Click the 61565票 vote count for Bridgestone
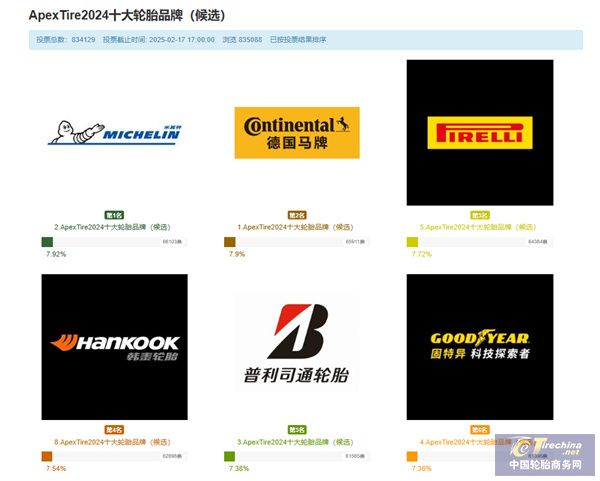 click(x=355, y=456)
